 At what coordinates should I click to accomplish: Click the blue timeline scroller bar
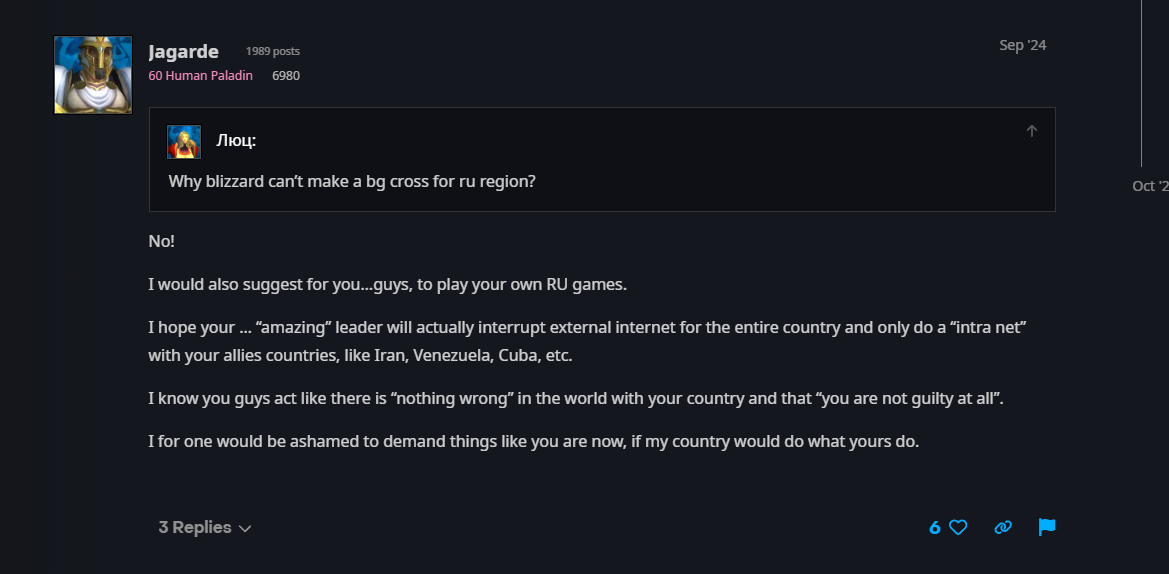click(1141, 83)
